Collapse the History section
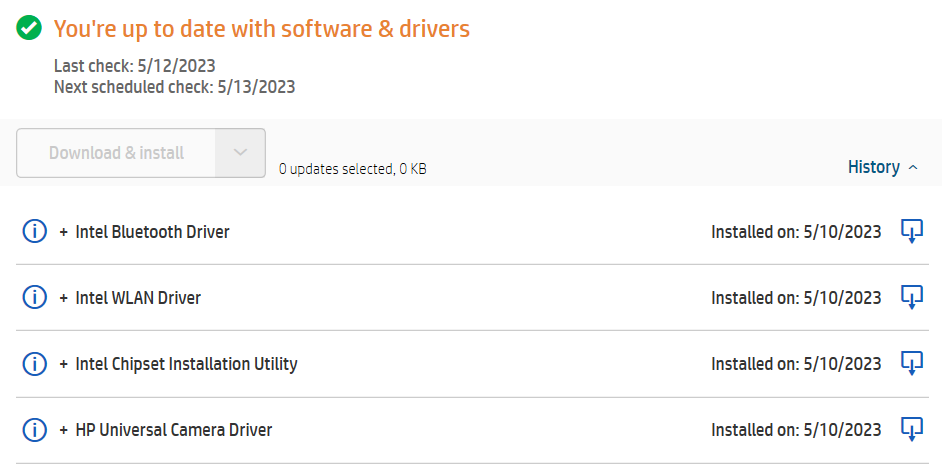Viewport: 942px width, 466px height. (x=913, y=168)
